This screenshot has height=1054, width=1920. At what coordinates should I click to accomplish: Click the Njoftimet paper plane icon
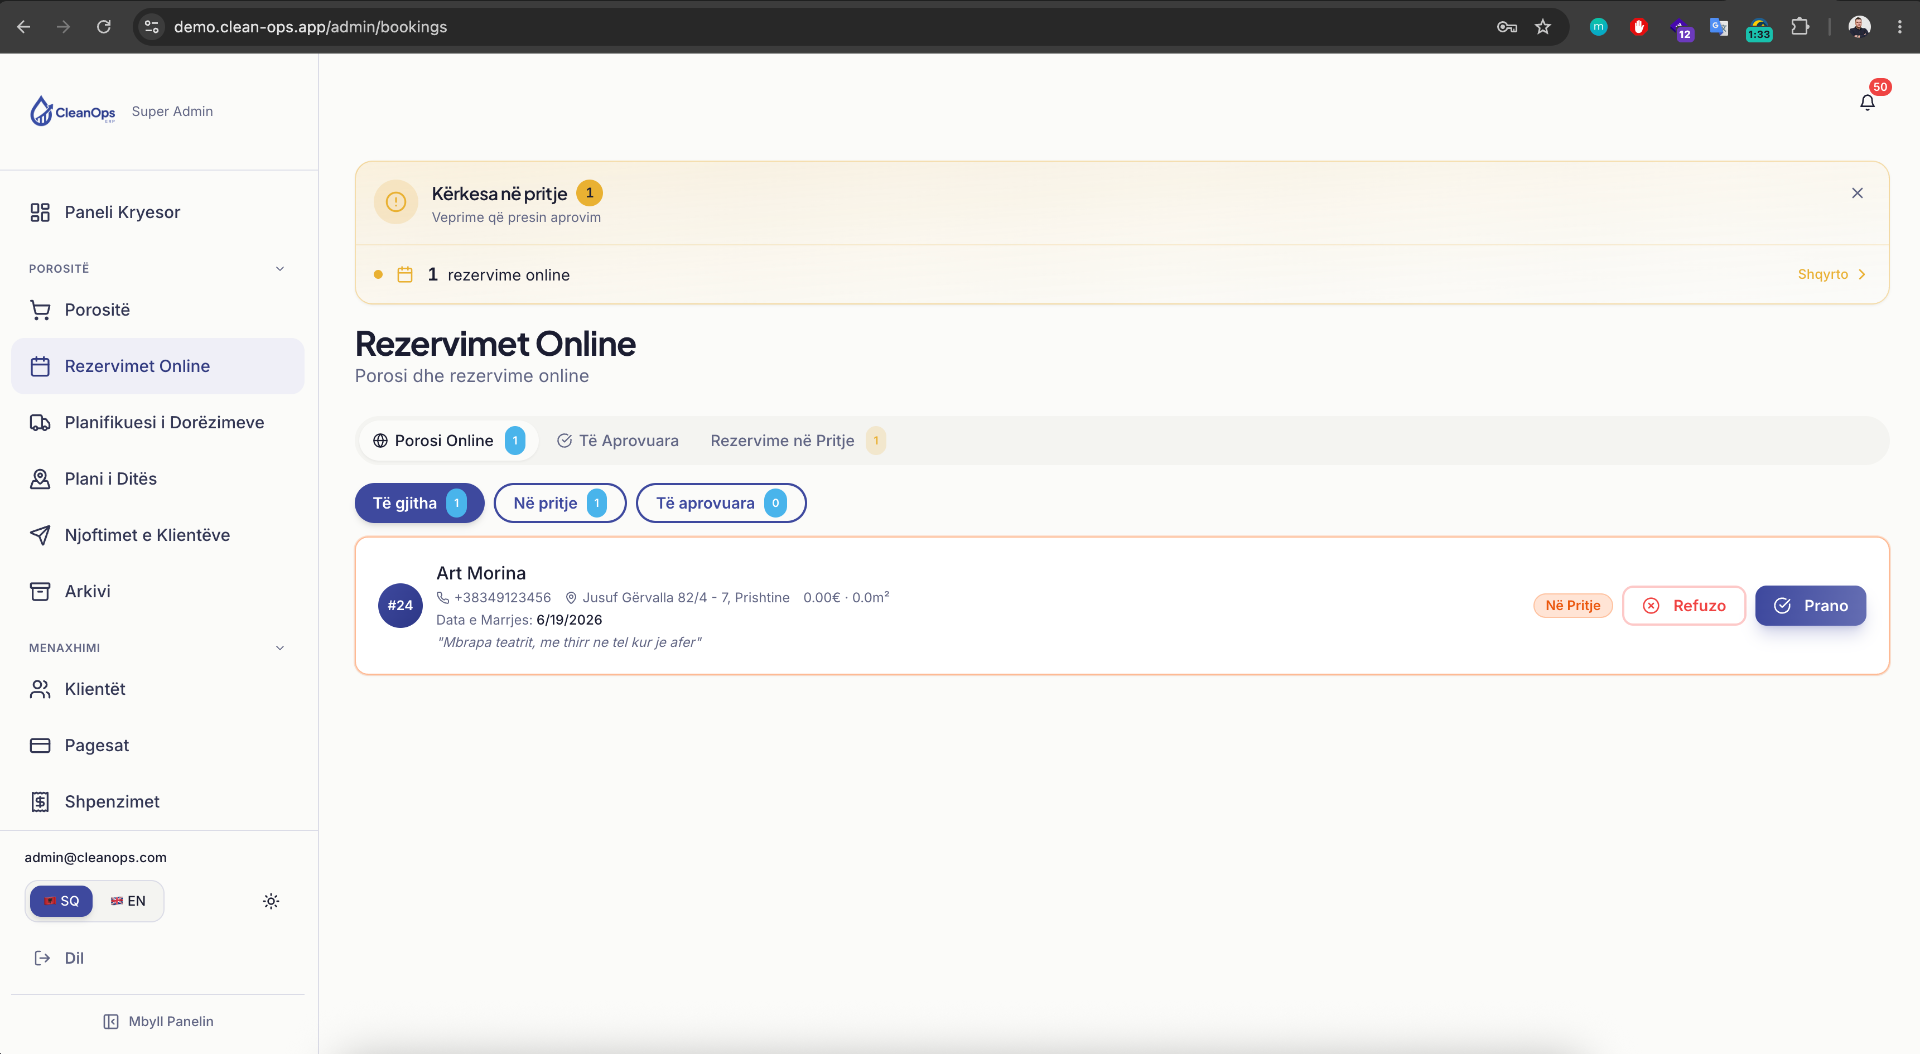40,535
